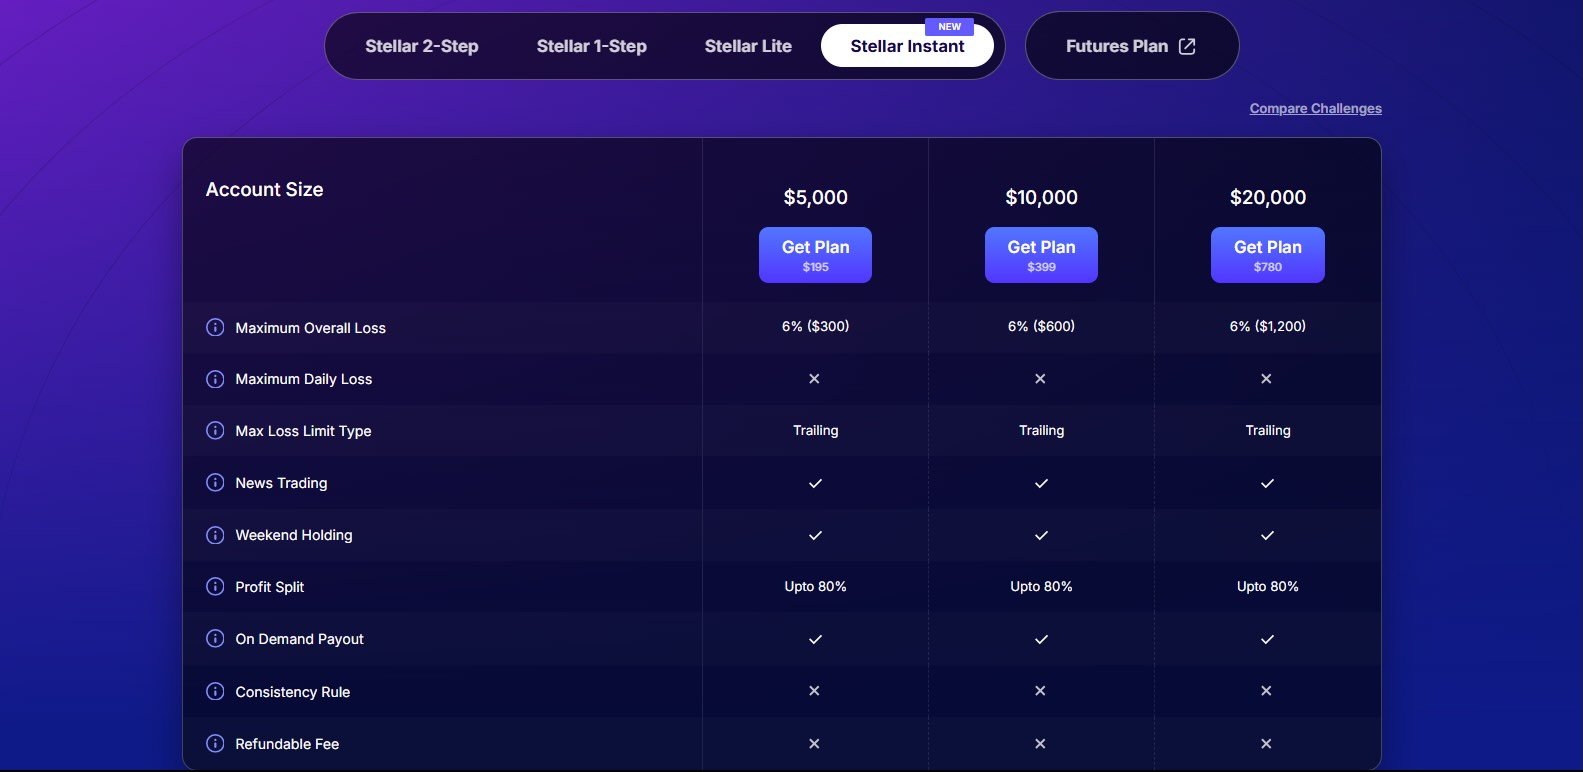Click Upto 80% under $20,000 column
Viewport: 1583px width, 772px height.
1267,586
